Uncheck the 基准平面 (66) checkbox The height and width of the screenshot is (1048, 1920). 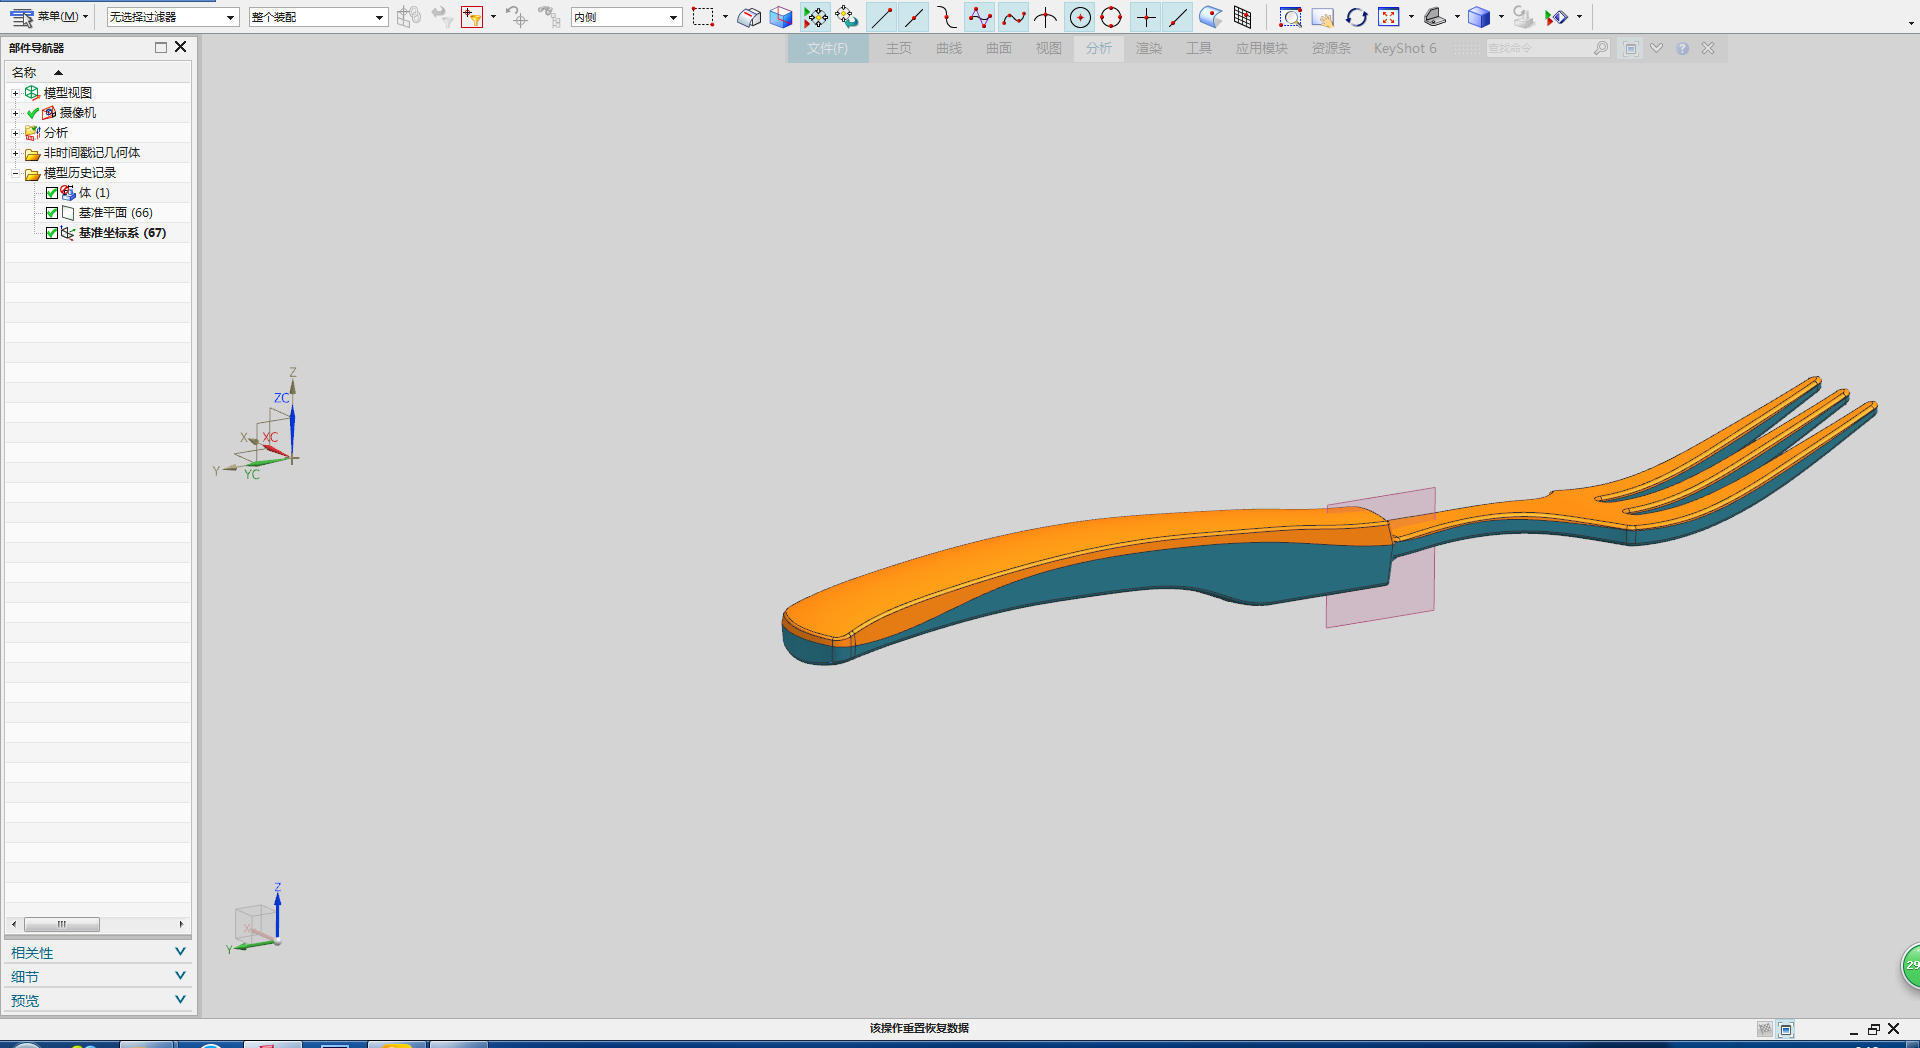(52, 213)
